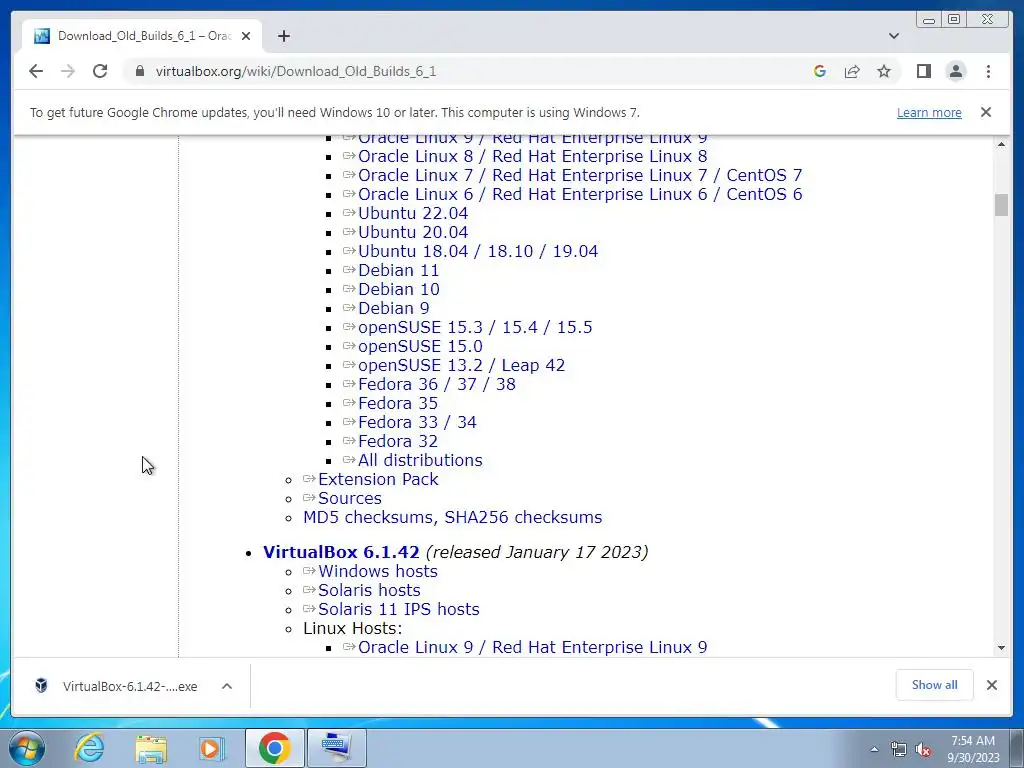This screenshot has height=768, width=1024.
Task: Select the Download_Old_Builds_6_1 tab
Action: click(142, 36)
